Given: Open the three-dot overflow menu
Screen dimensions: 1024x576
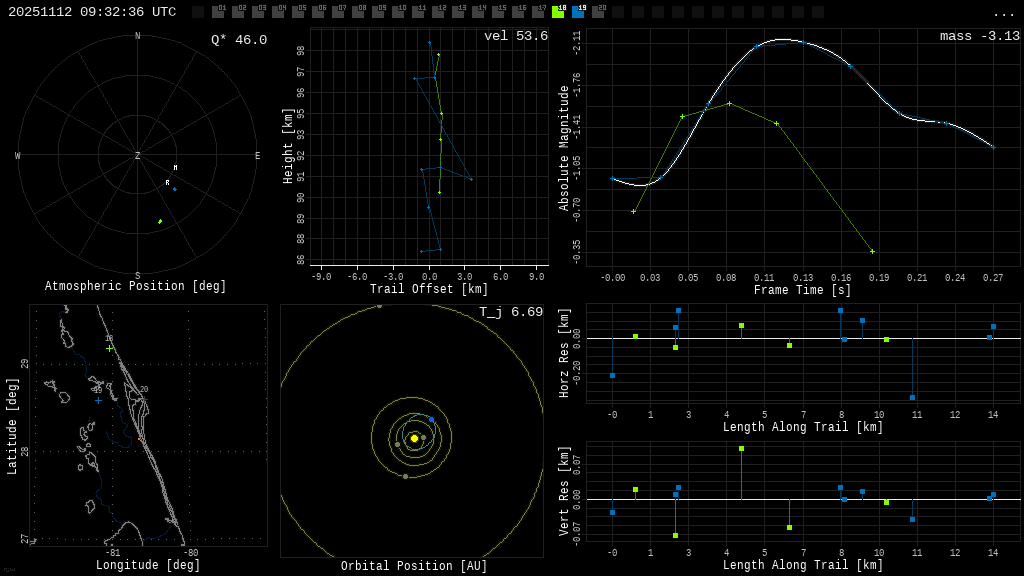Looking at the screenshot, I should [1003, 13].
